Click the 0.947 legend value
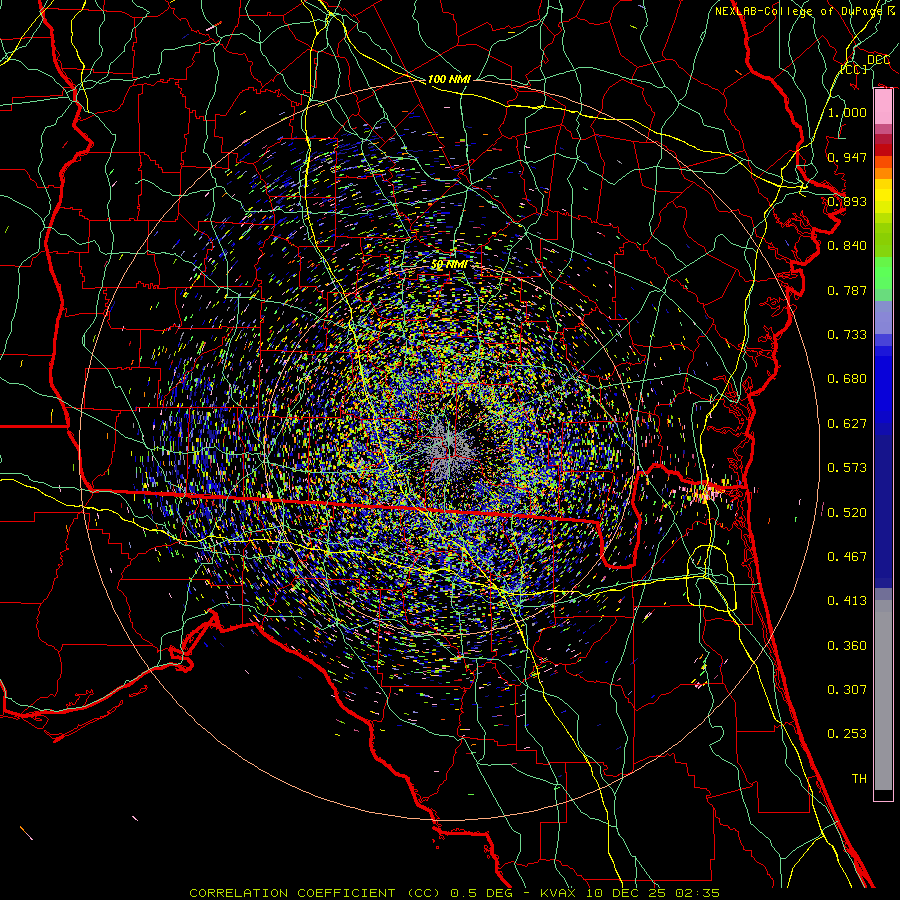 [x=847, y=157]
